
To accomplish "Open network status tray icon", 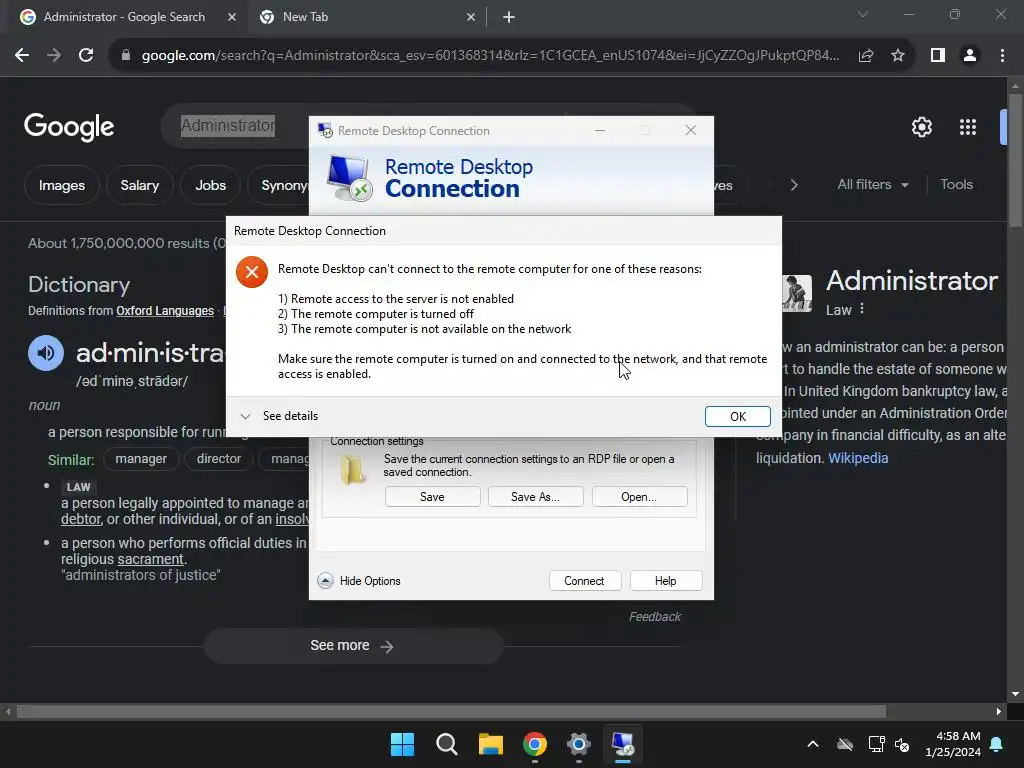I will (x=876, y=744).
